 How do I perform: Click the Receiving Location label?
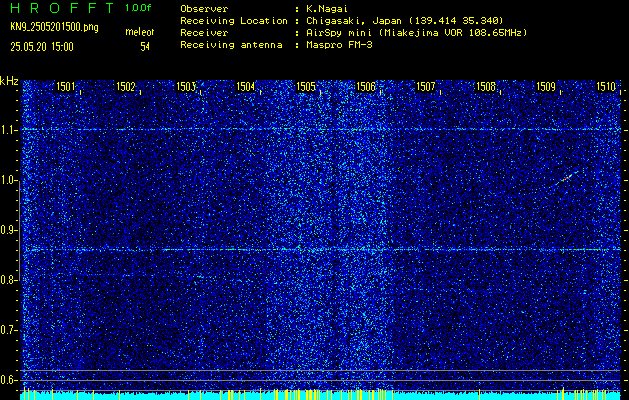pyautogui.click(x=234, y=21)
